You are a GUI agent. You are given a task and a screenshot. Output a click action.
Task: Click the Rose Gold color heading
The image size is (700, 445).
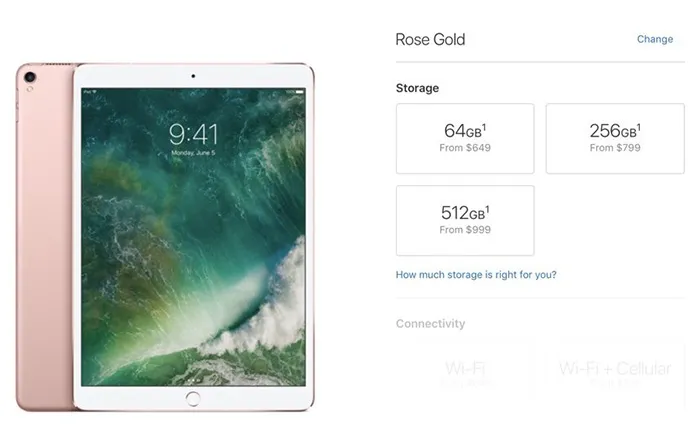430,39
